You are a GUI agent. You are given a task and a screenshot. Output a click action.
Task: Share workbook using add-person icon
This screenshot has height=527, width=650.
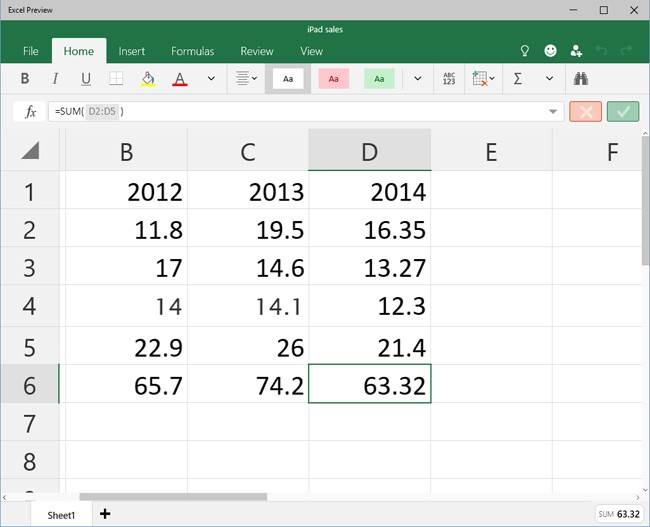tap(576, 51)
